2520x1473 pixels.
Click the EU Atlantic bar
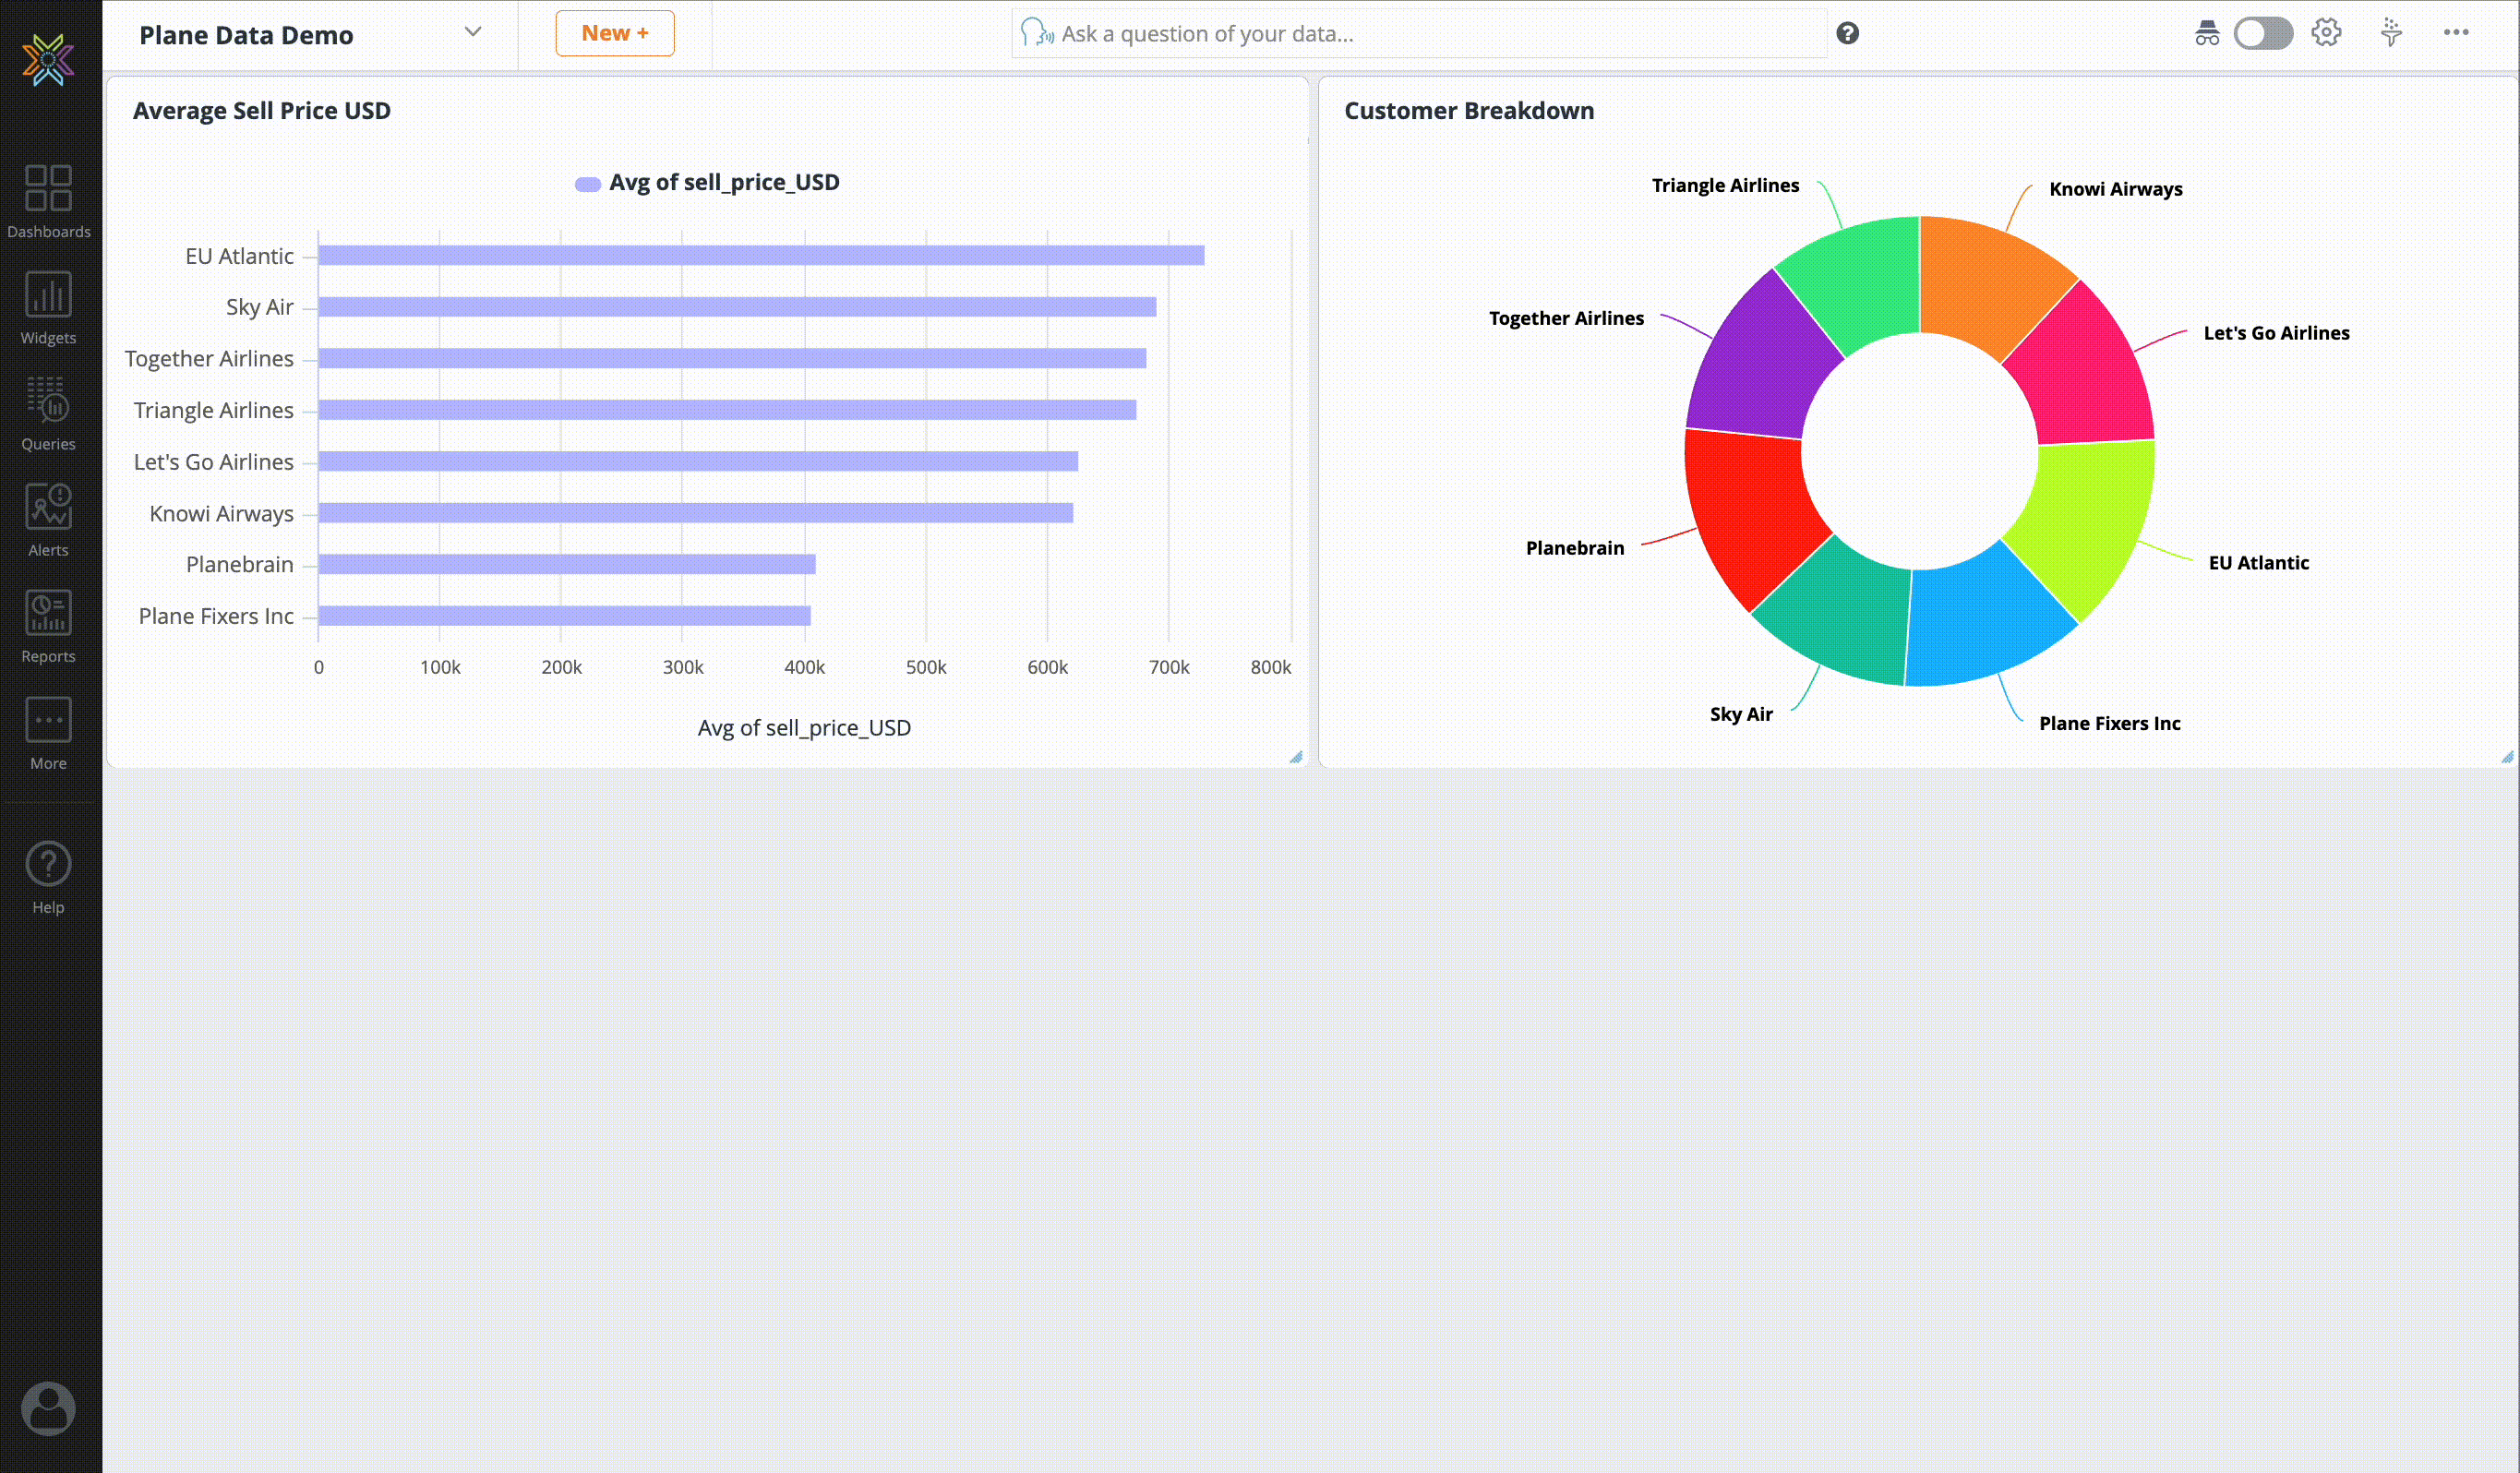pos(760,256)
